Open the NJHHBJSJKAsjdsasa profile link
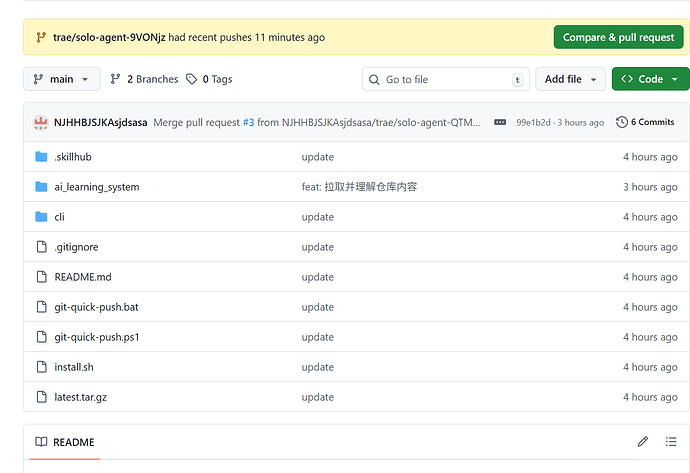The height and width of the screenshot is (473, 690). tap(100, 122)
